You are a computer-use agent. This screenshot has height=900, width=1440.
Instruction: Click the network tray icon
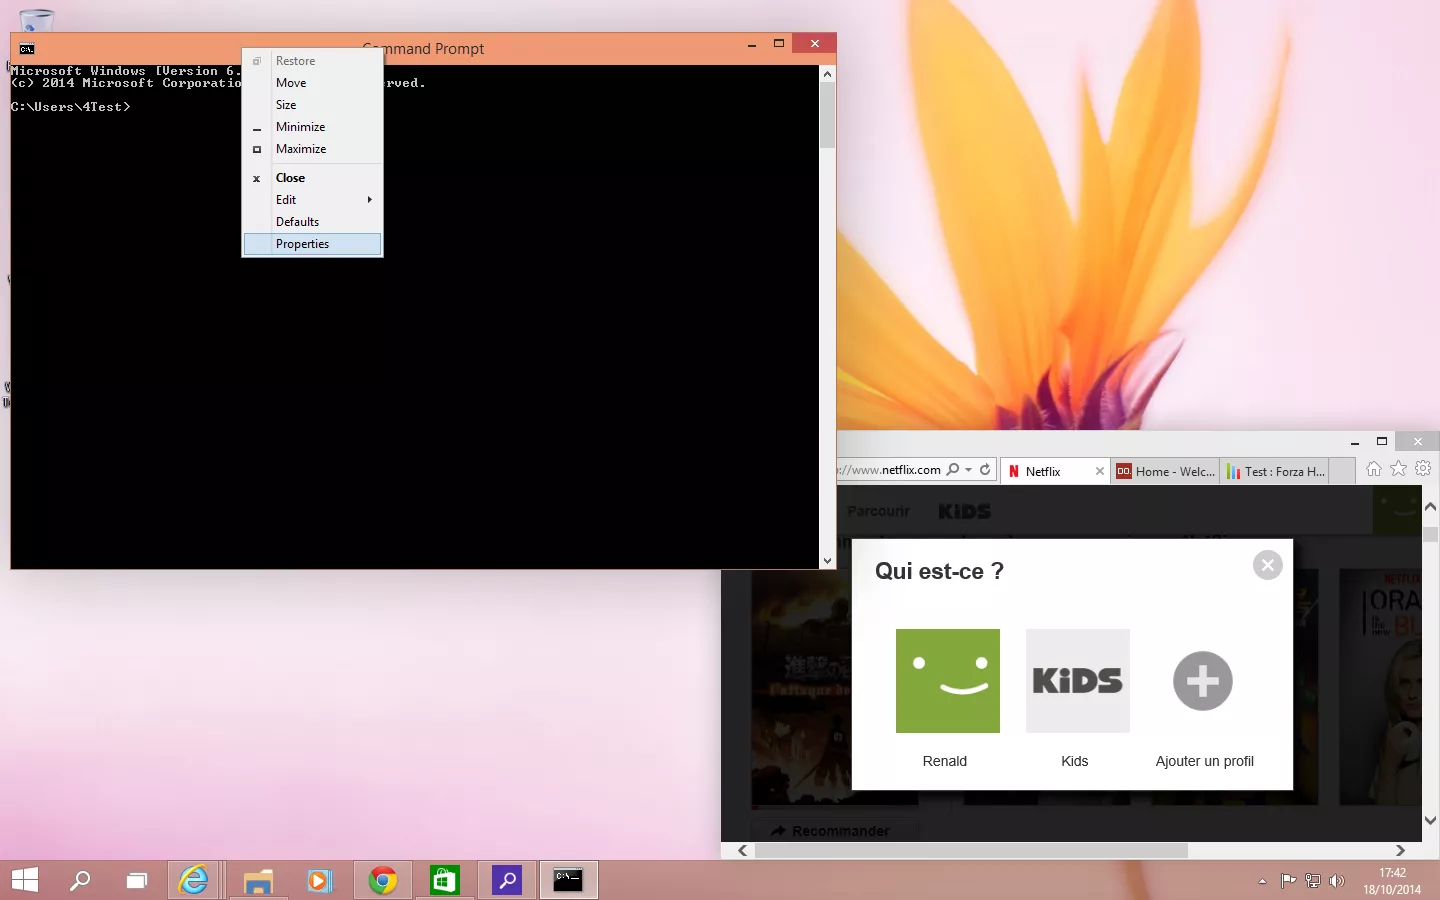click(x=1313, y=881)
